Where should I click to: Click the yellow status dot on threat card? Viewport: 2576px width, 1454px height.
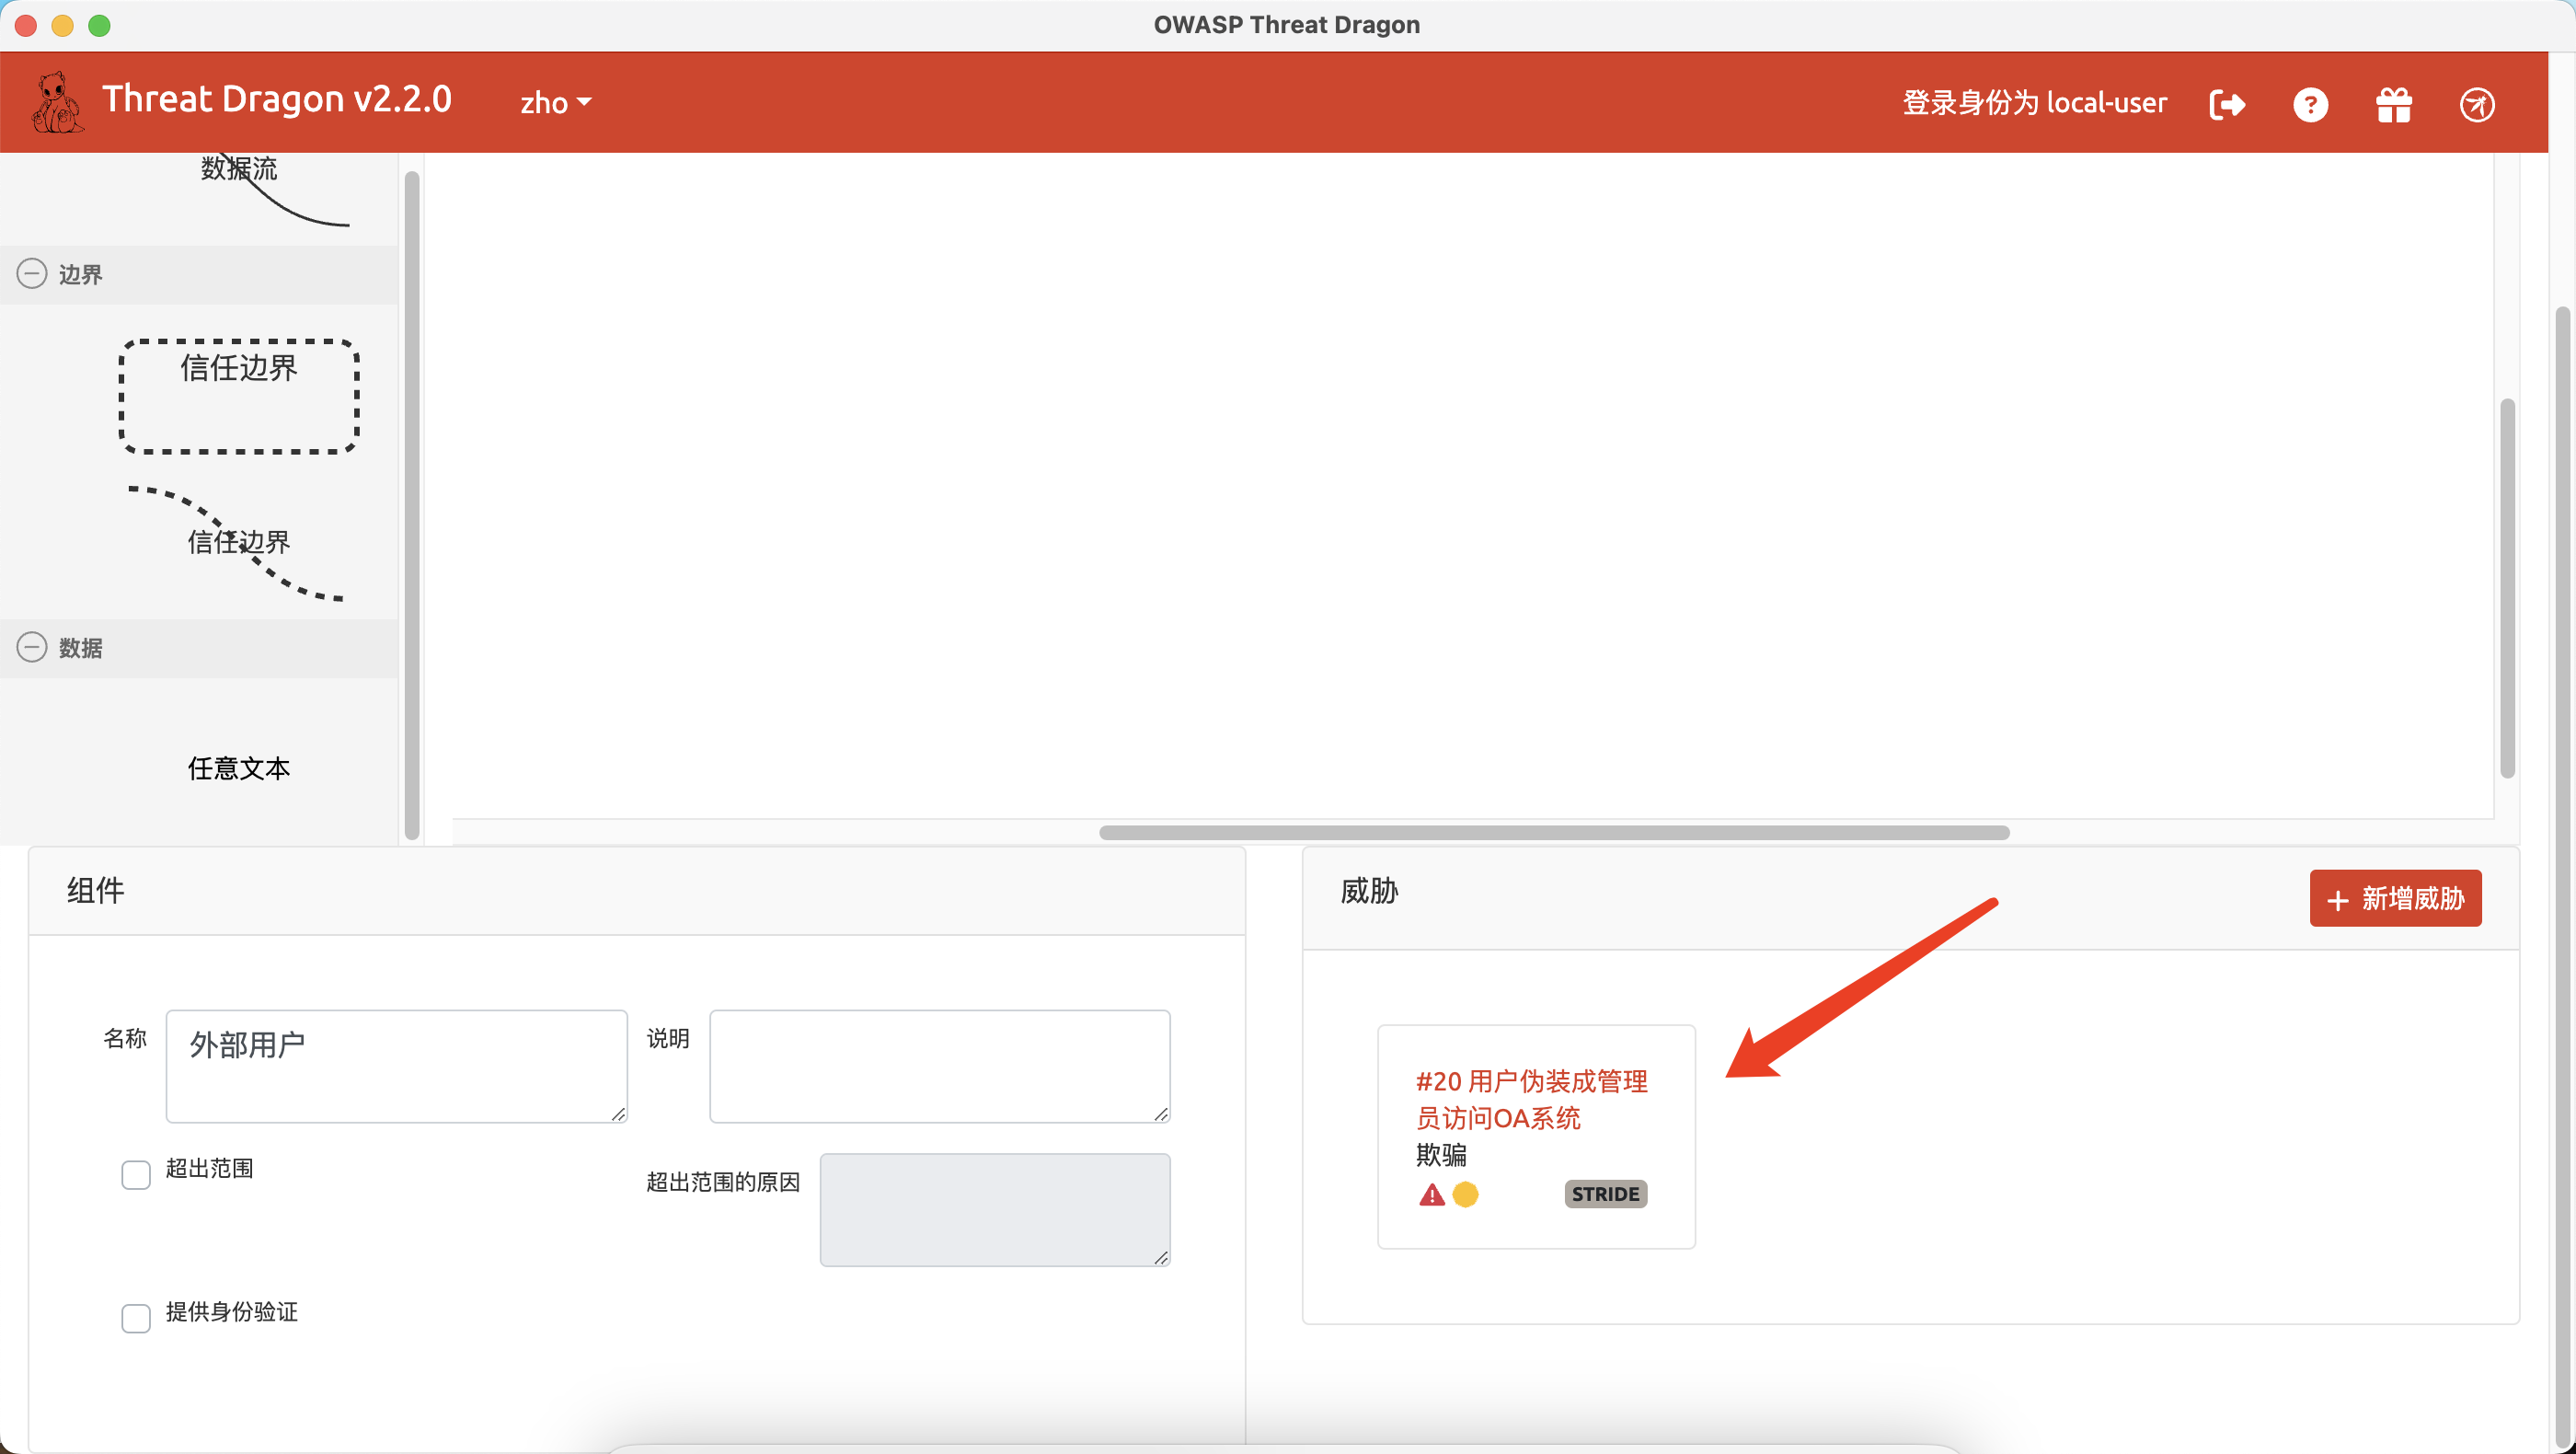1466,1194
